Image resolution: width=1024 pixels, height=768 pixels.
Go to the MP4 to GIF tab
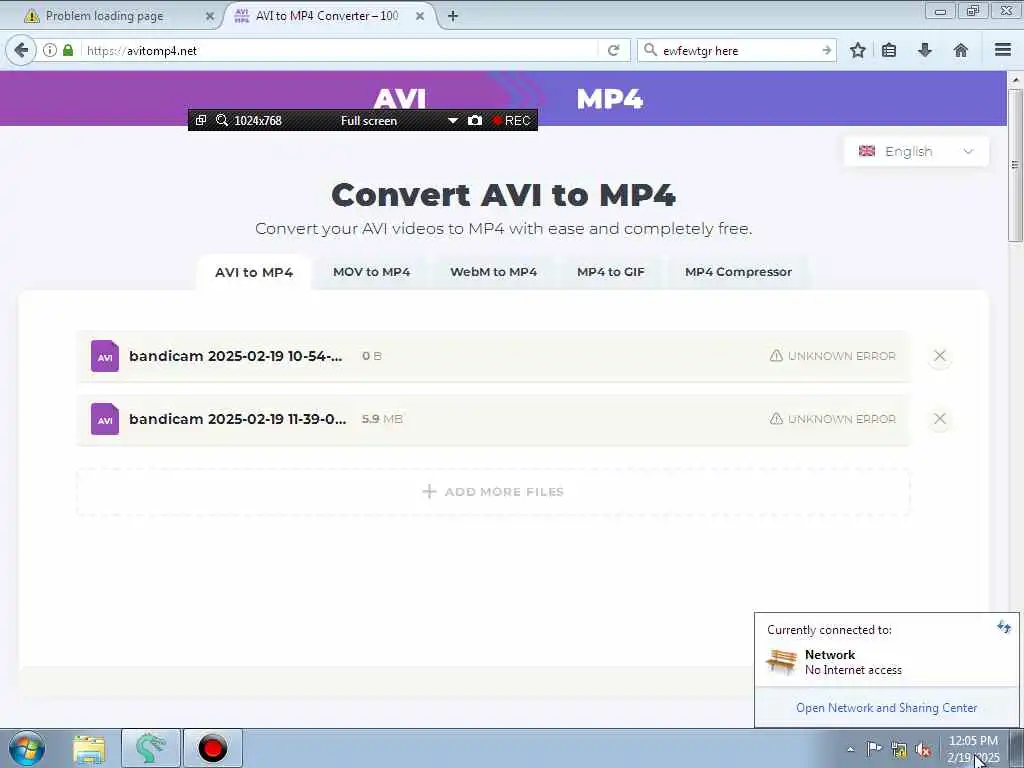611,272
